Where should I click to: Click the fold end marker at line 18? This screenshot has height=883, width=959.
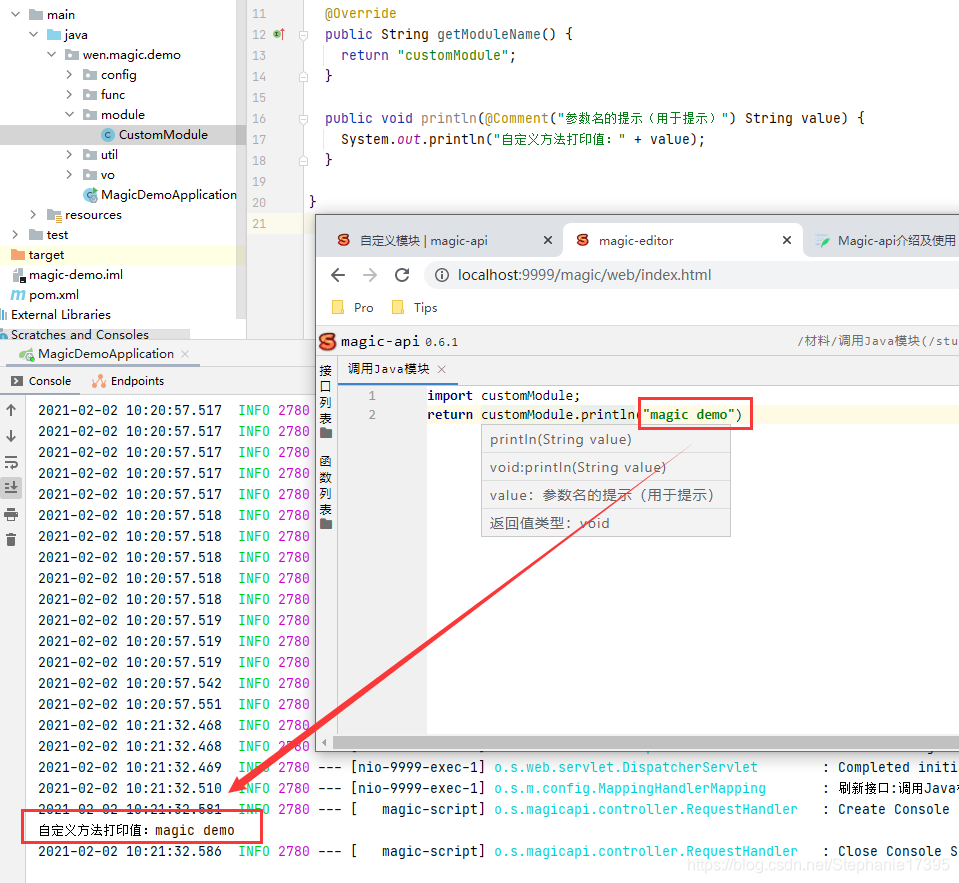pos(303,161)
